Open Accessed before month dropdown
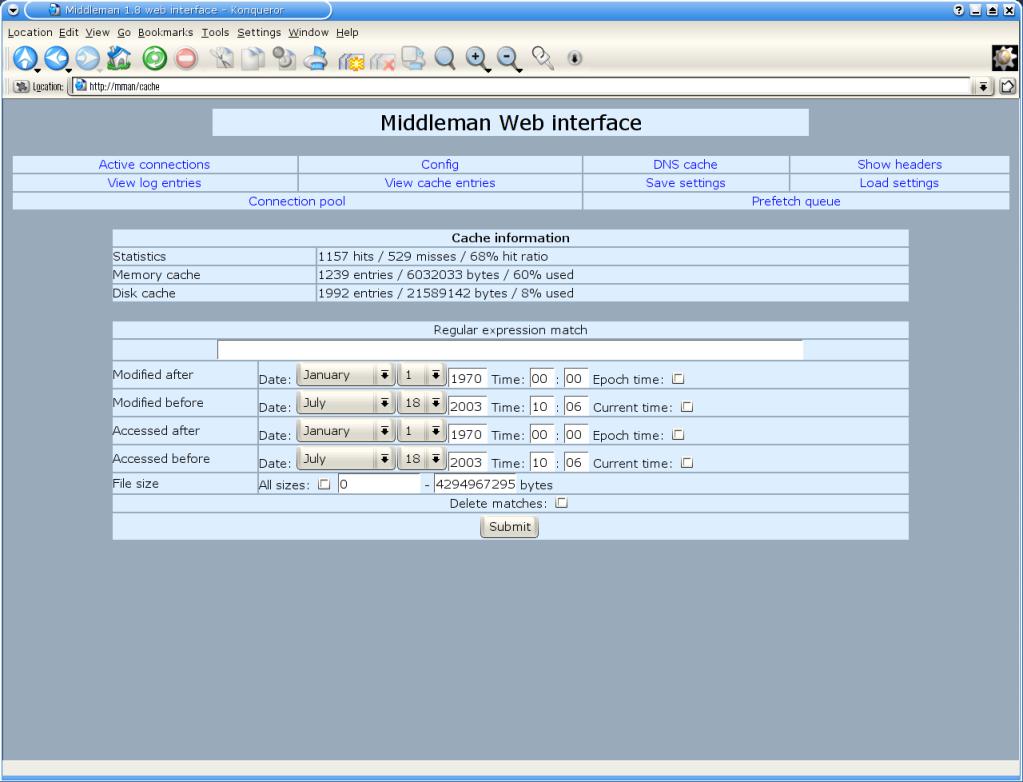 [x=345, y=459]
